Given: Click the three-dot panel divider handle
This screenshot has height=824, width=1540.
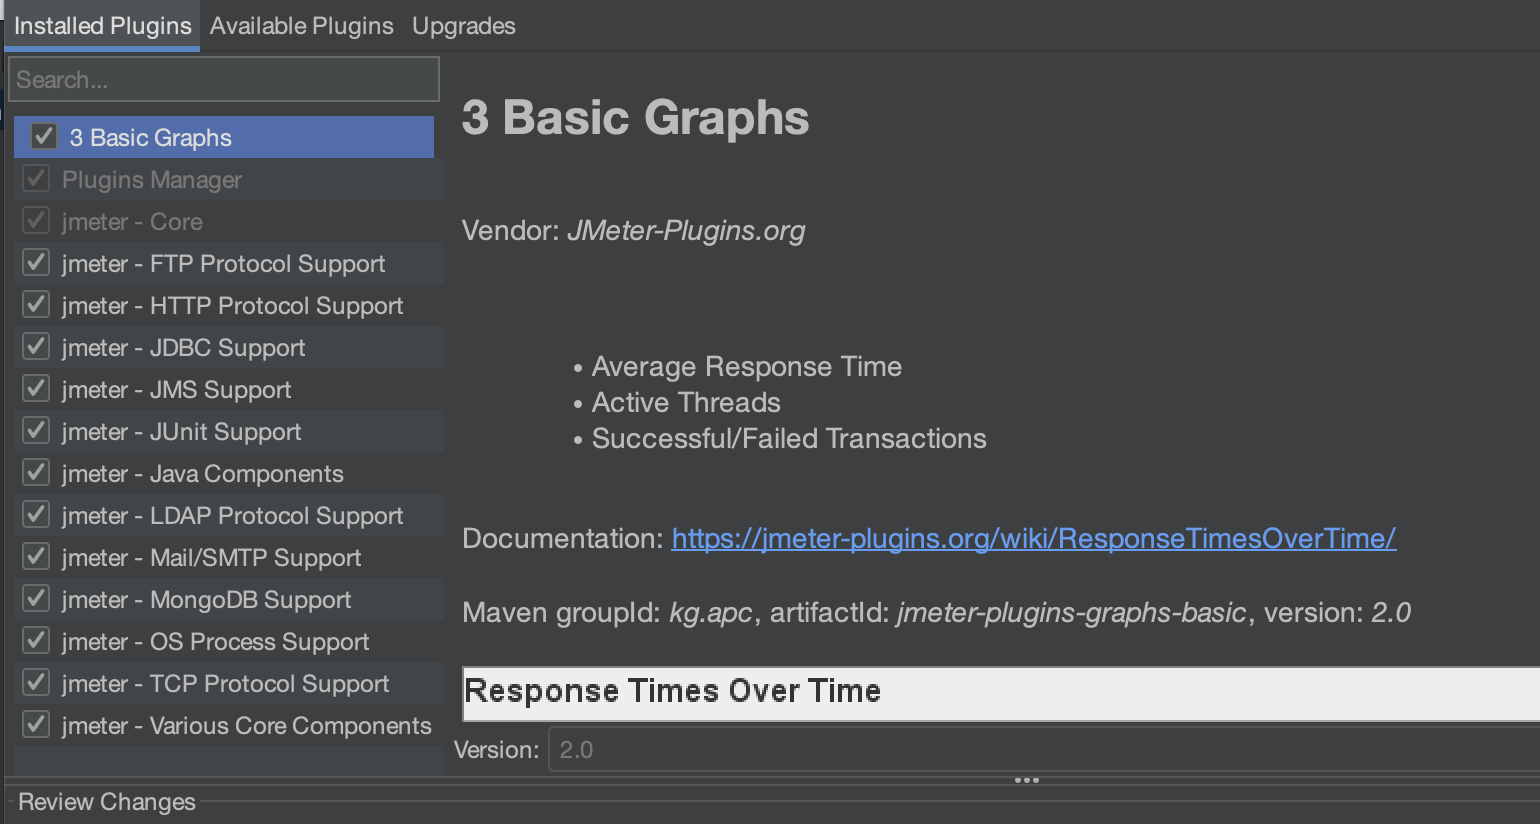Looking at the screenshot, I should coord(1027,780).
